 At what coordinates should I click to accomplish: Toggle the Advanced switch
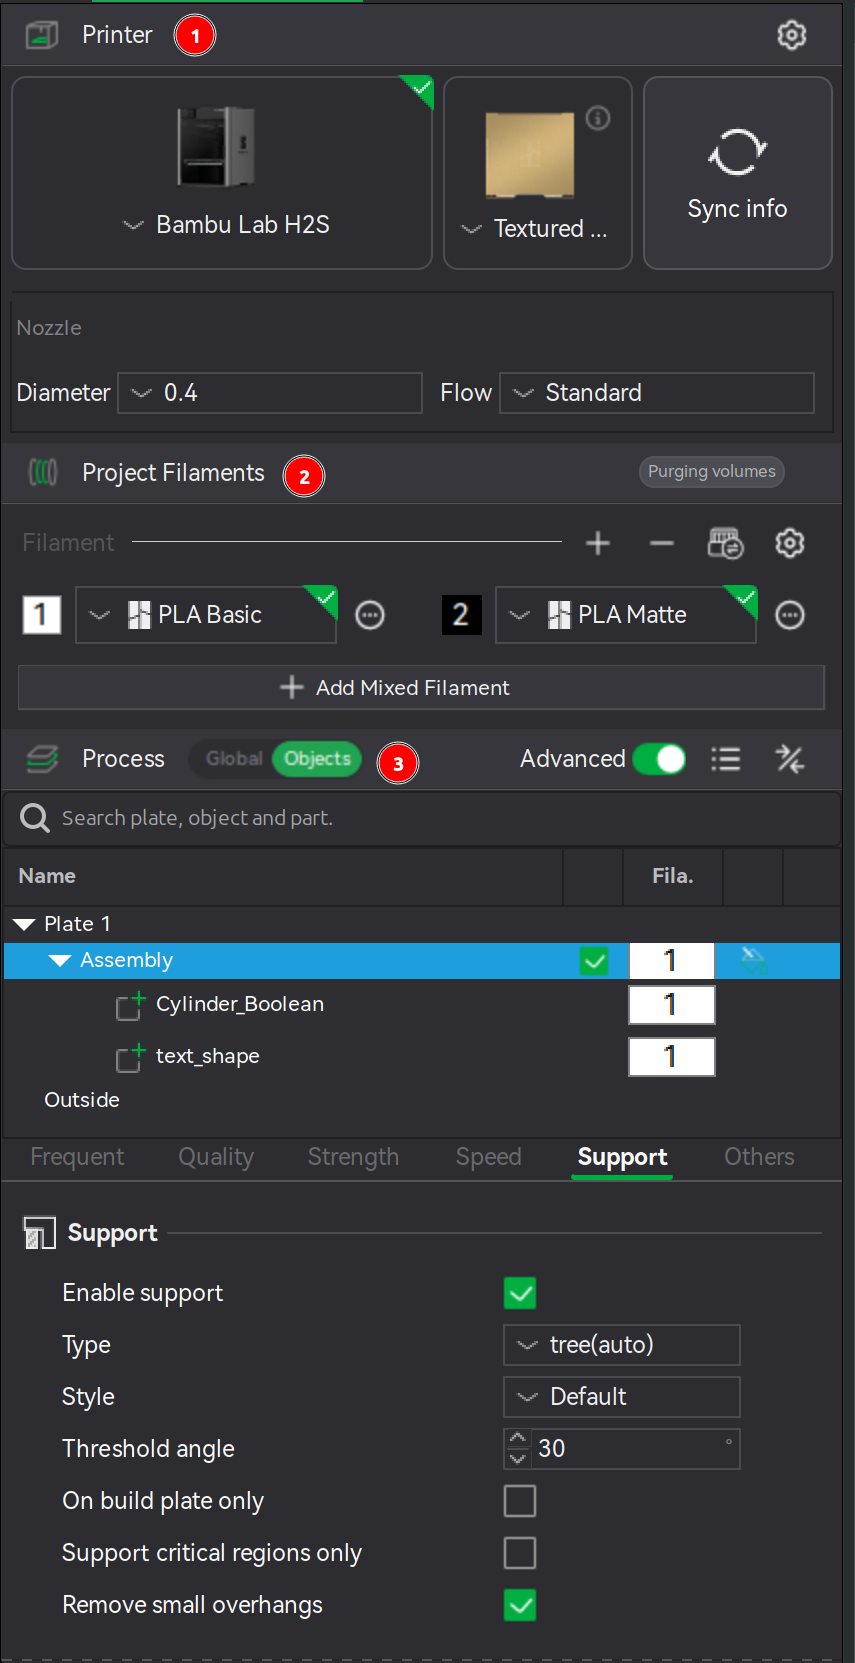tap(659, 759)
